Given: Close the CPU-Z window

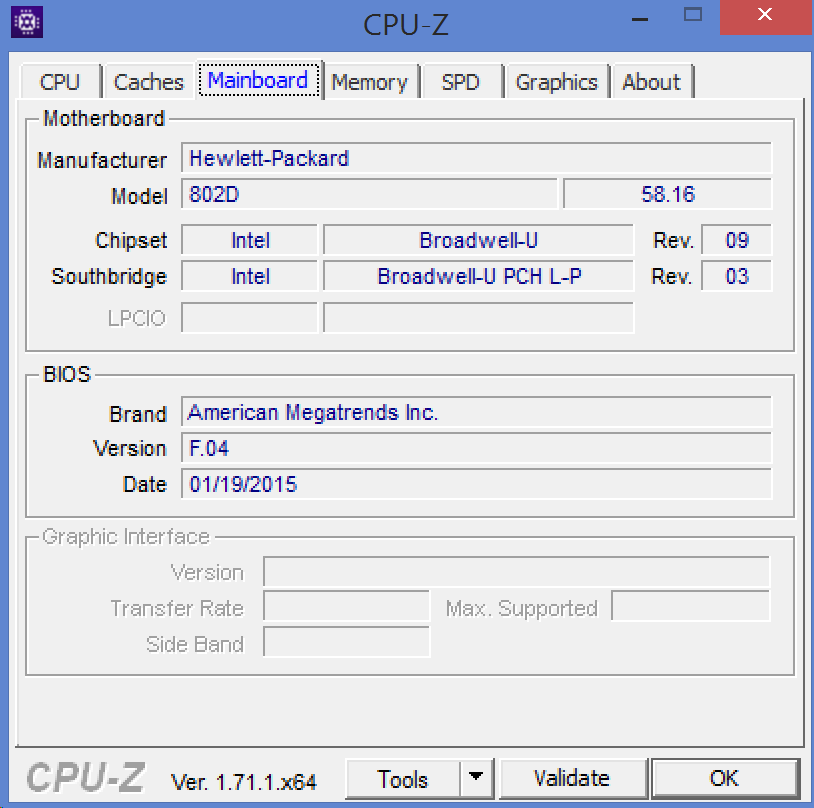Looking at the screenshot, I should coord(765,16).
